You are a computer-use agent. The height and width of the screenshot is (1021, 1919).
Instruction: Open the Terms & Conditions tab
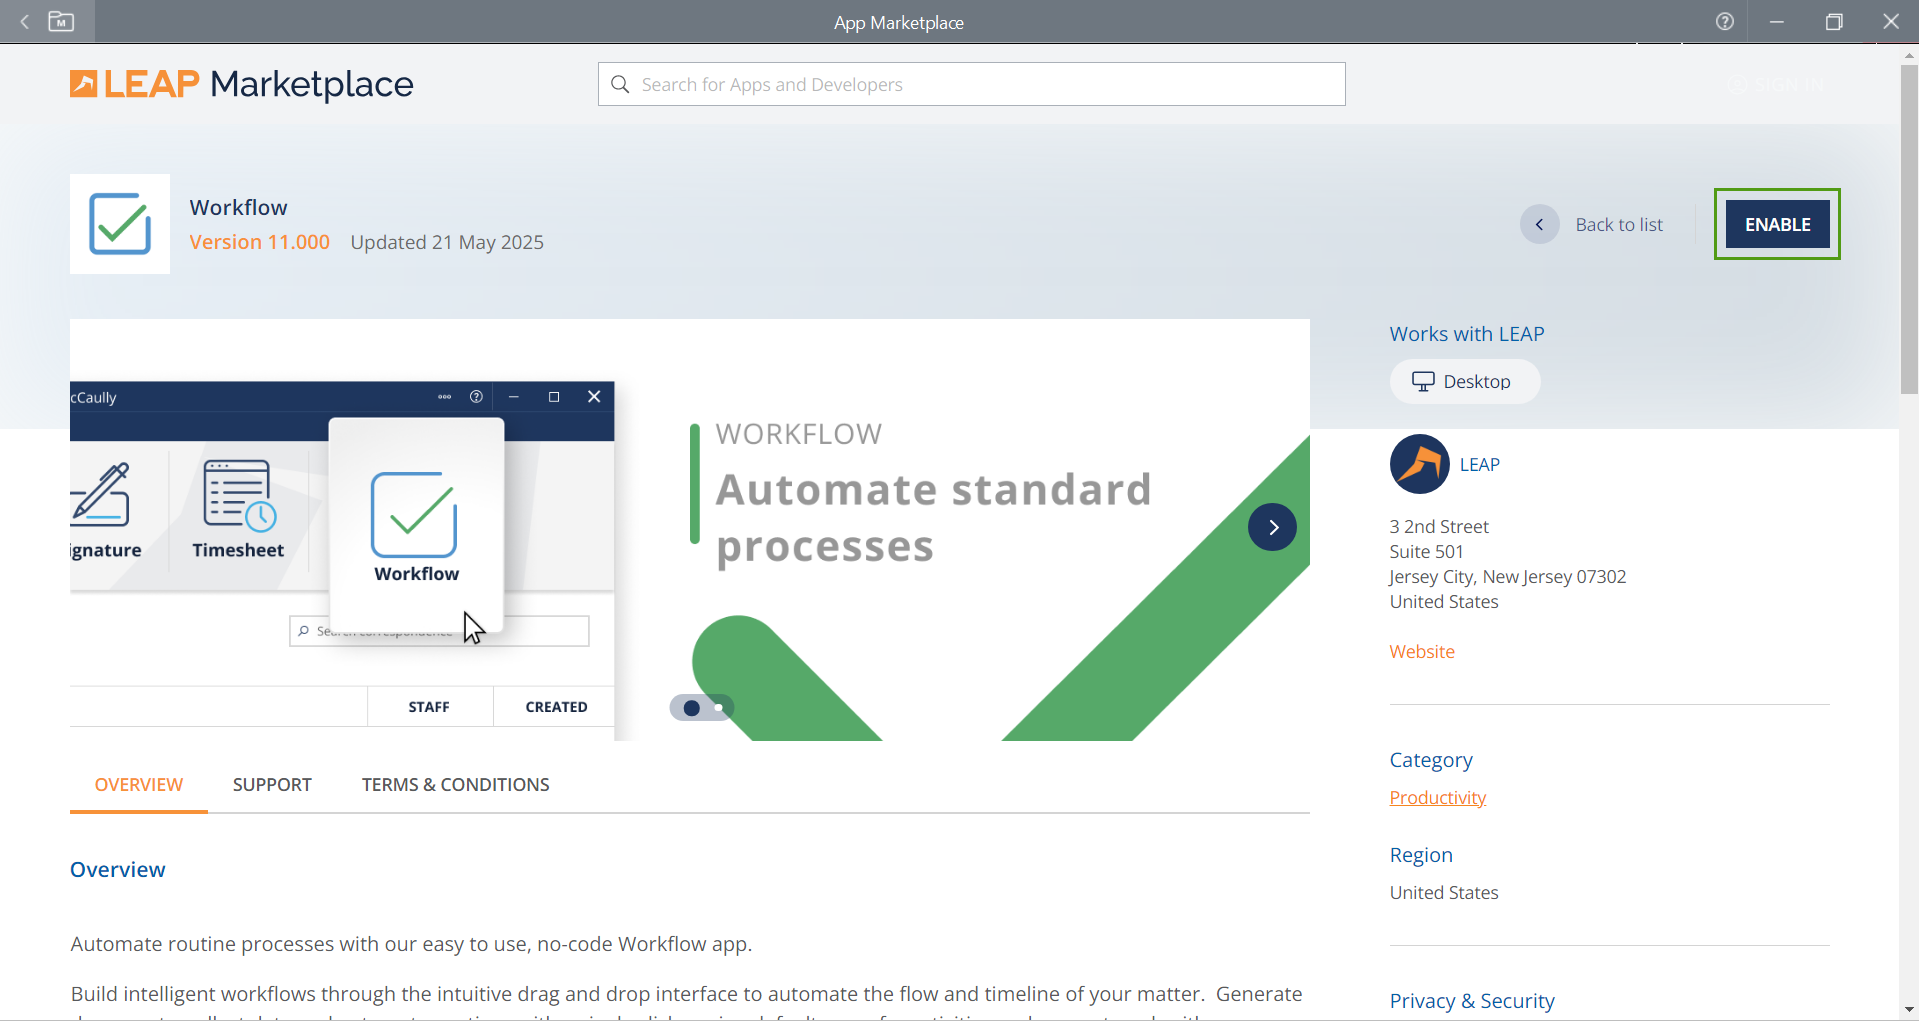(455, 785)
